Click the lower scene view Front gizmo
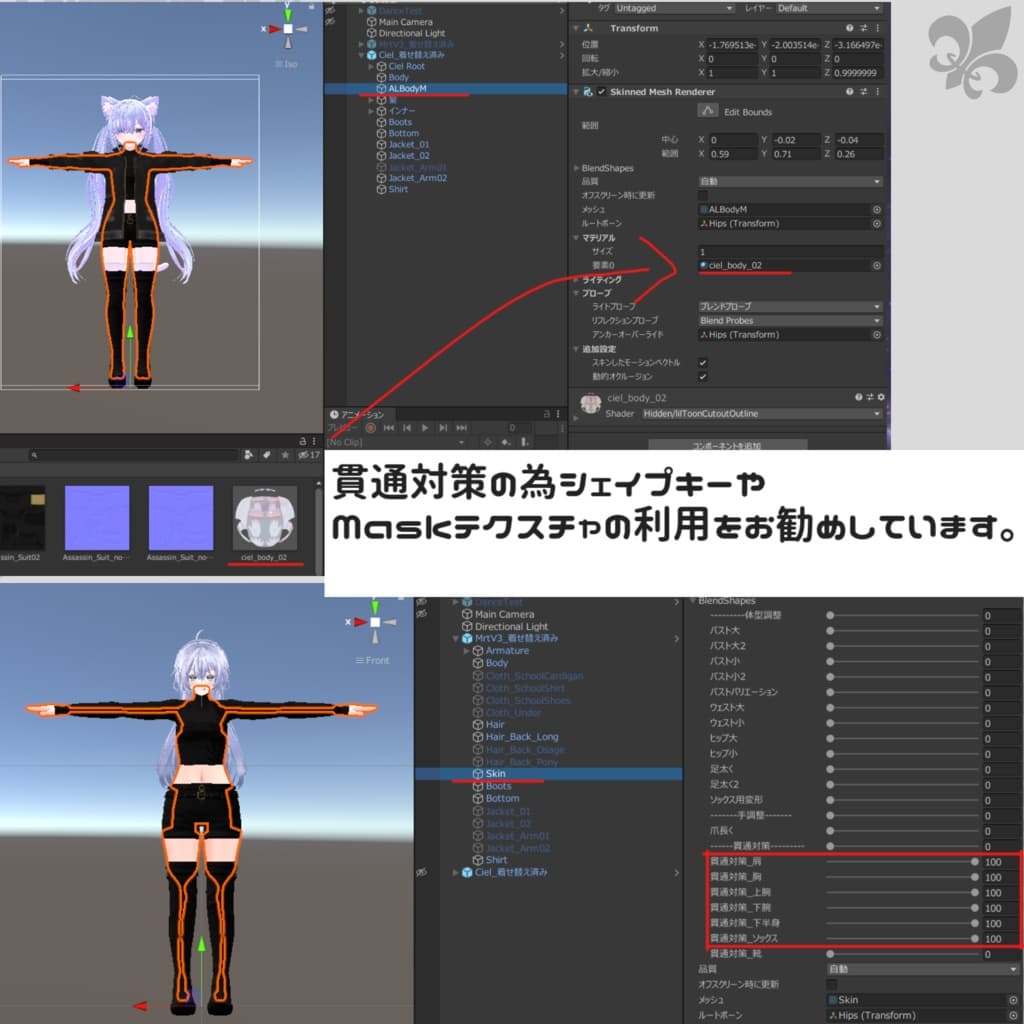This screenshot has width=1024, height=1024. pyautogui.click(x=375, y=622)
